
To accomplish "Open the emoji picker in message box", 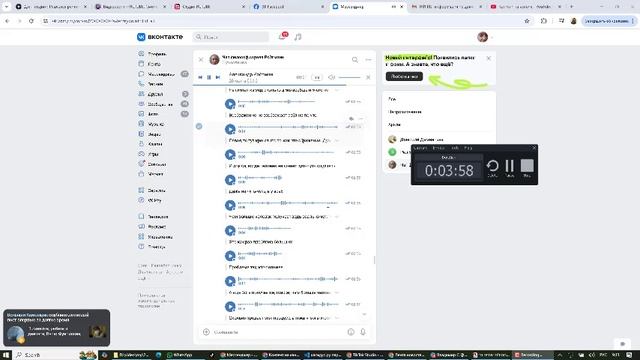I will click(x=351, y=332).
